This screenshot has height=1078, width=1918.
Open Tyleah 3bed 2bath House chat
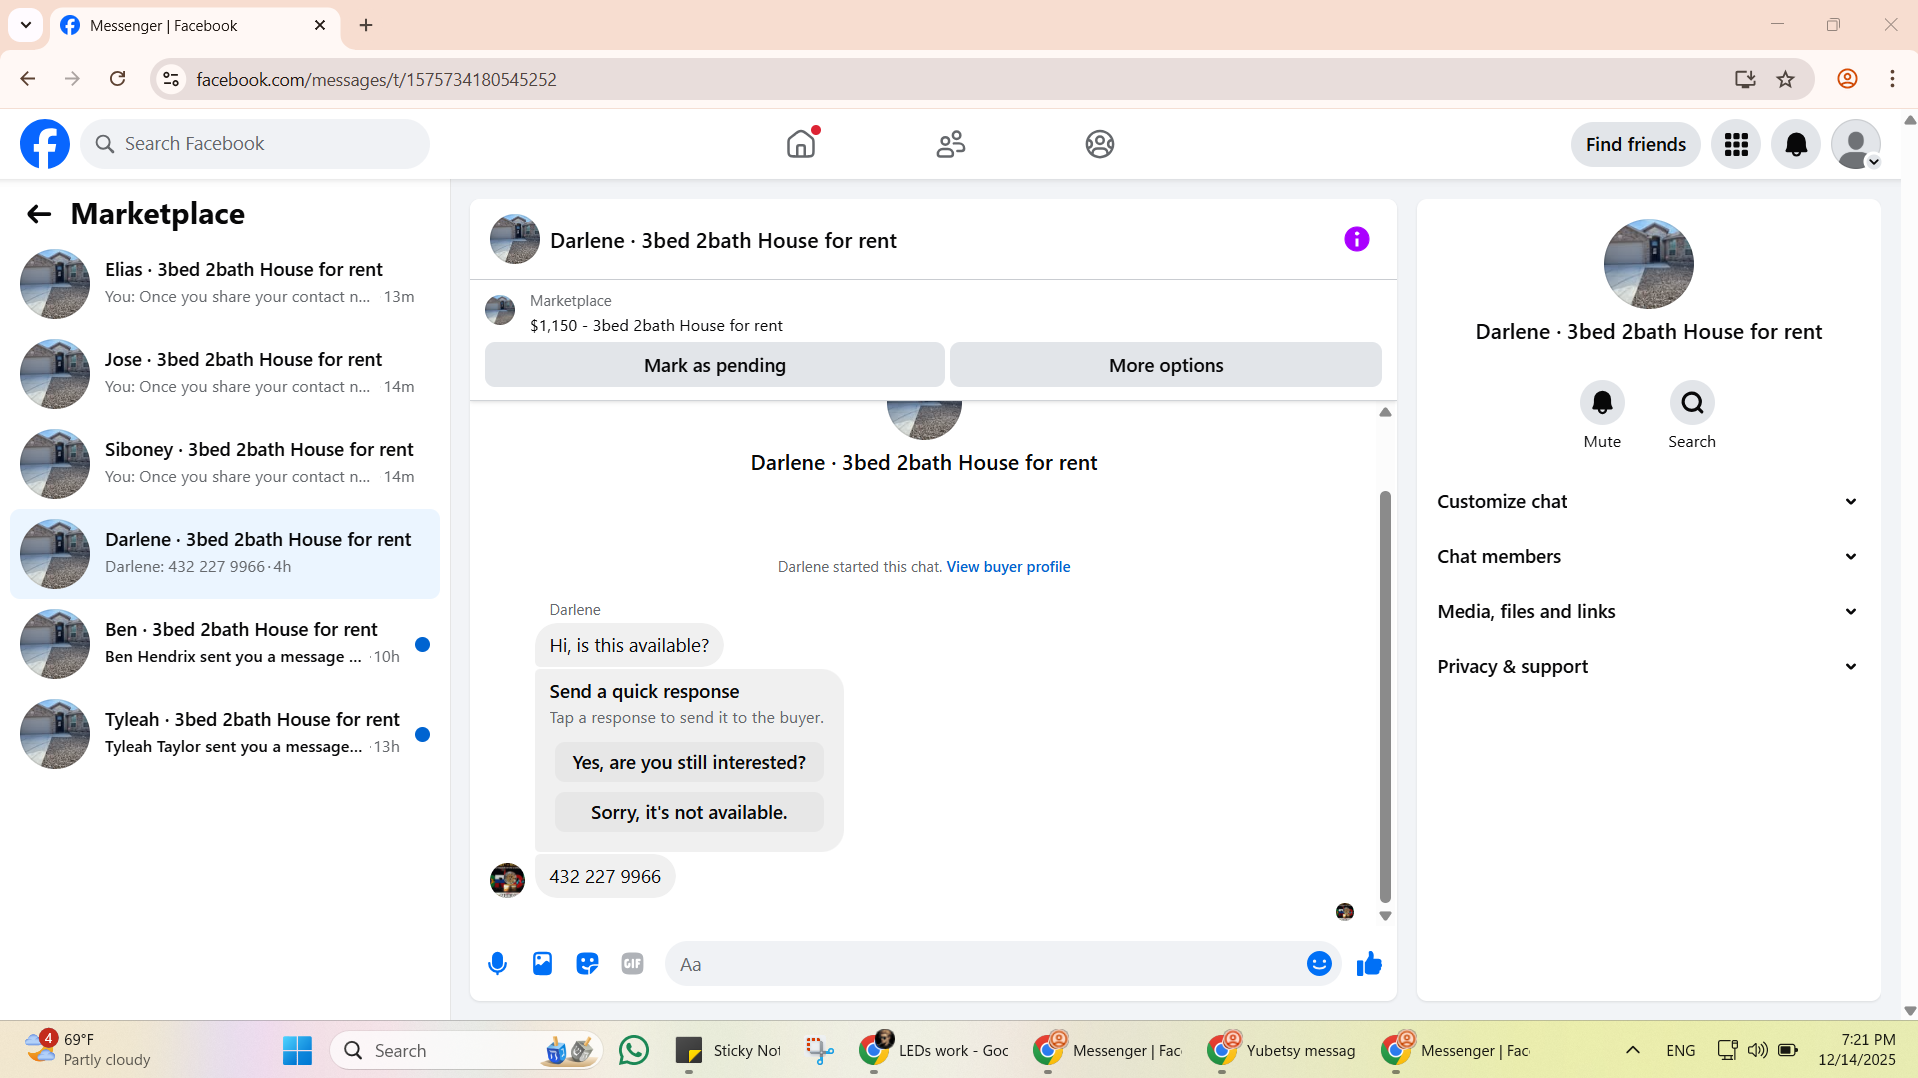point(225,734)
